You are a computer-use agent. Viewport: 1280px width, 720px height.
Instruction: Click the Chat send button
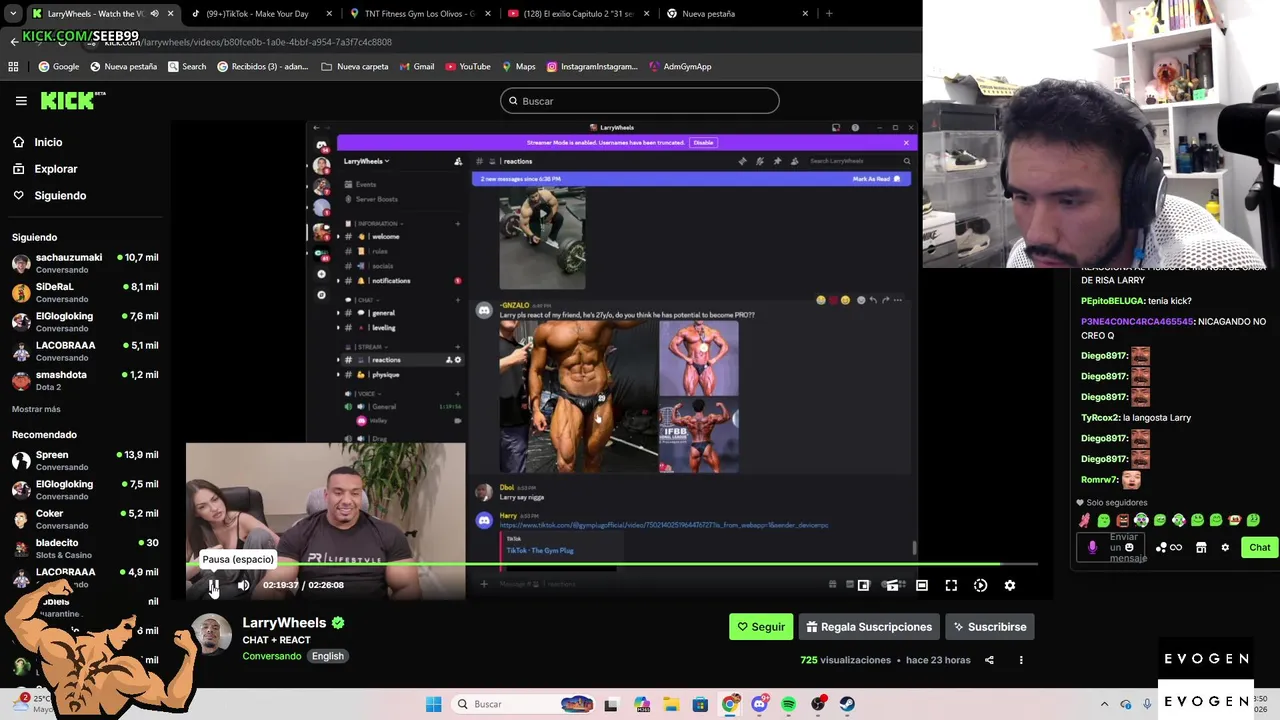(1259, 547)
